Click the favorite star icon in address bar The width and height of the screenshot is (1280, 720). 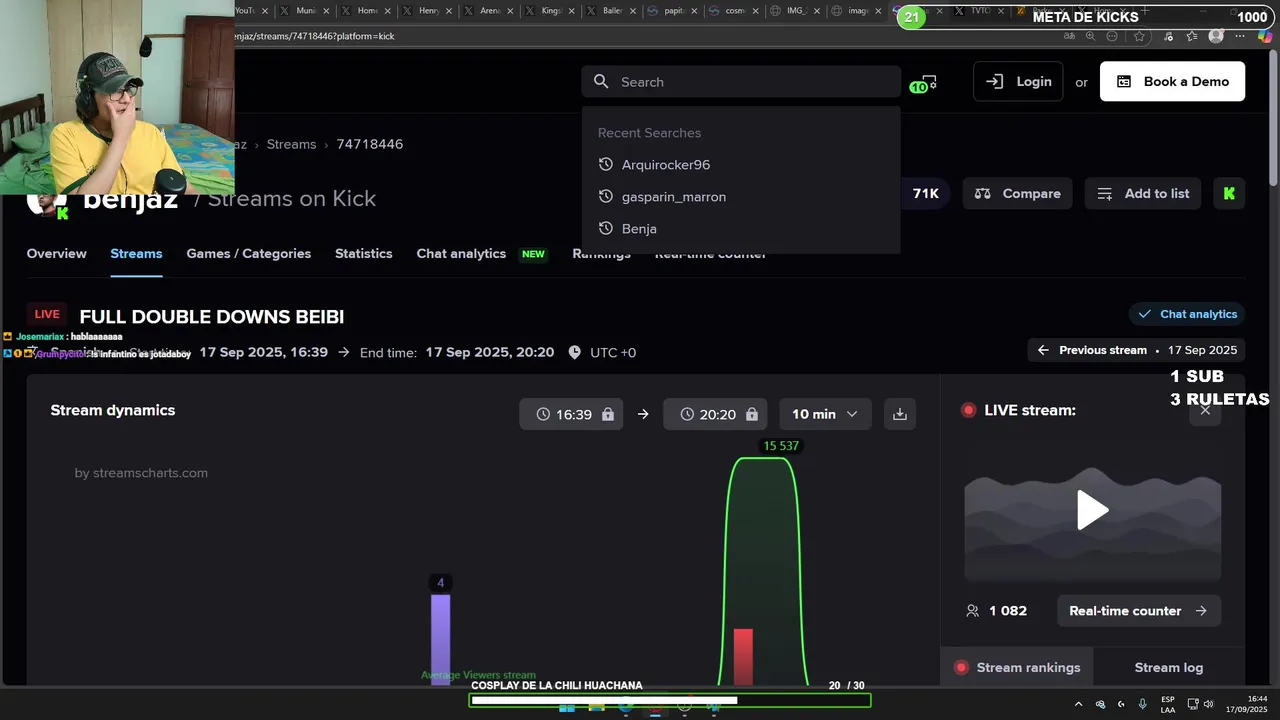click(1140, 36)
